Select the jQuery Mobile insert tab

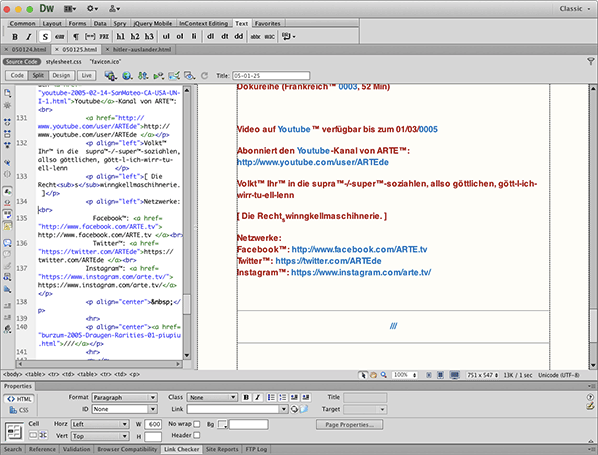point(153,23)
